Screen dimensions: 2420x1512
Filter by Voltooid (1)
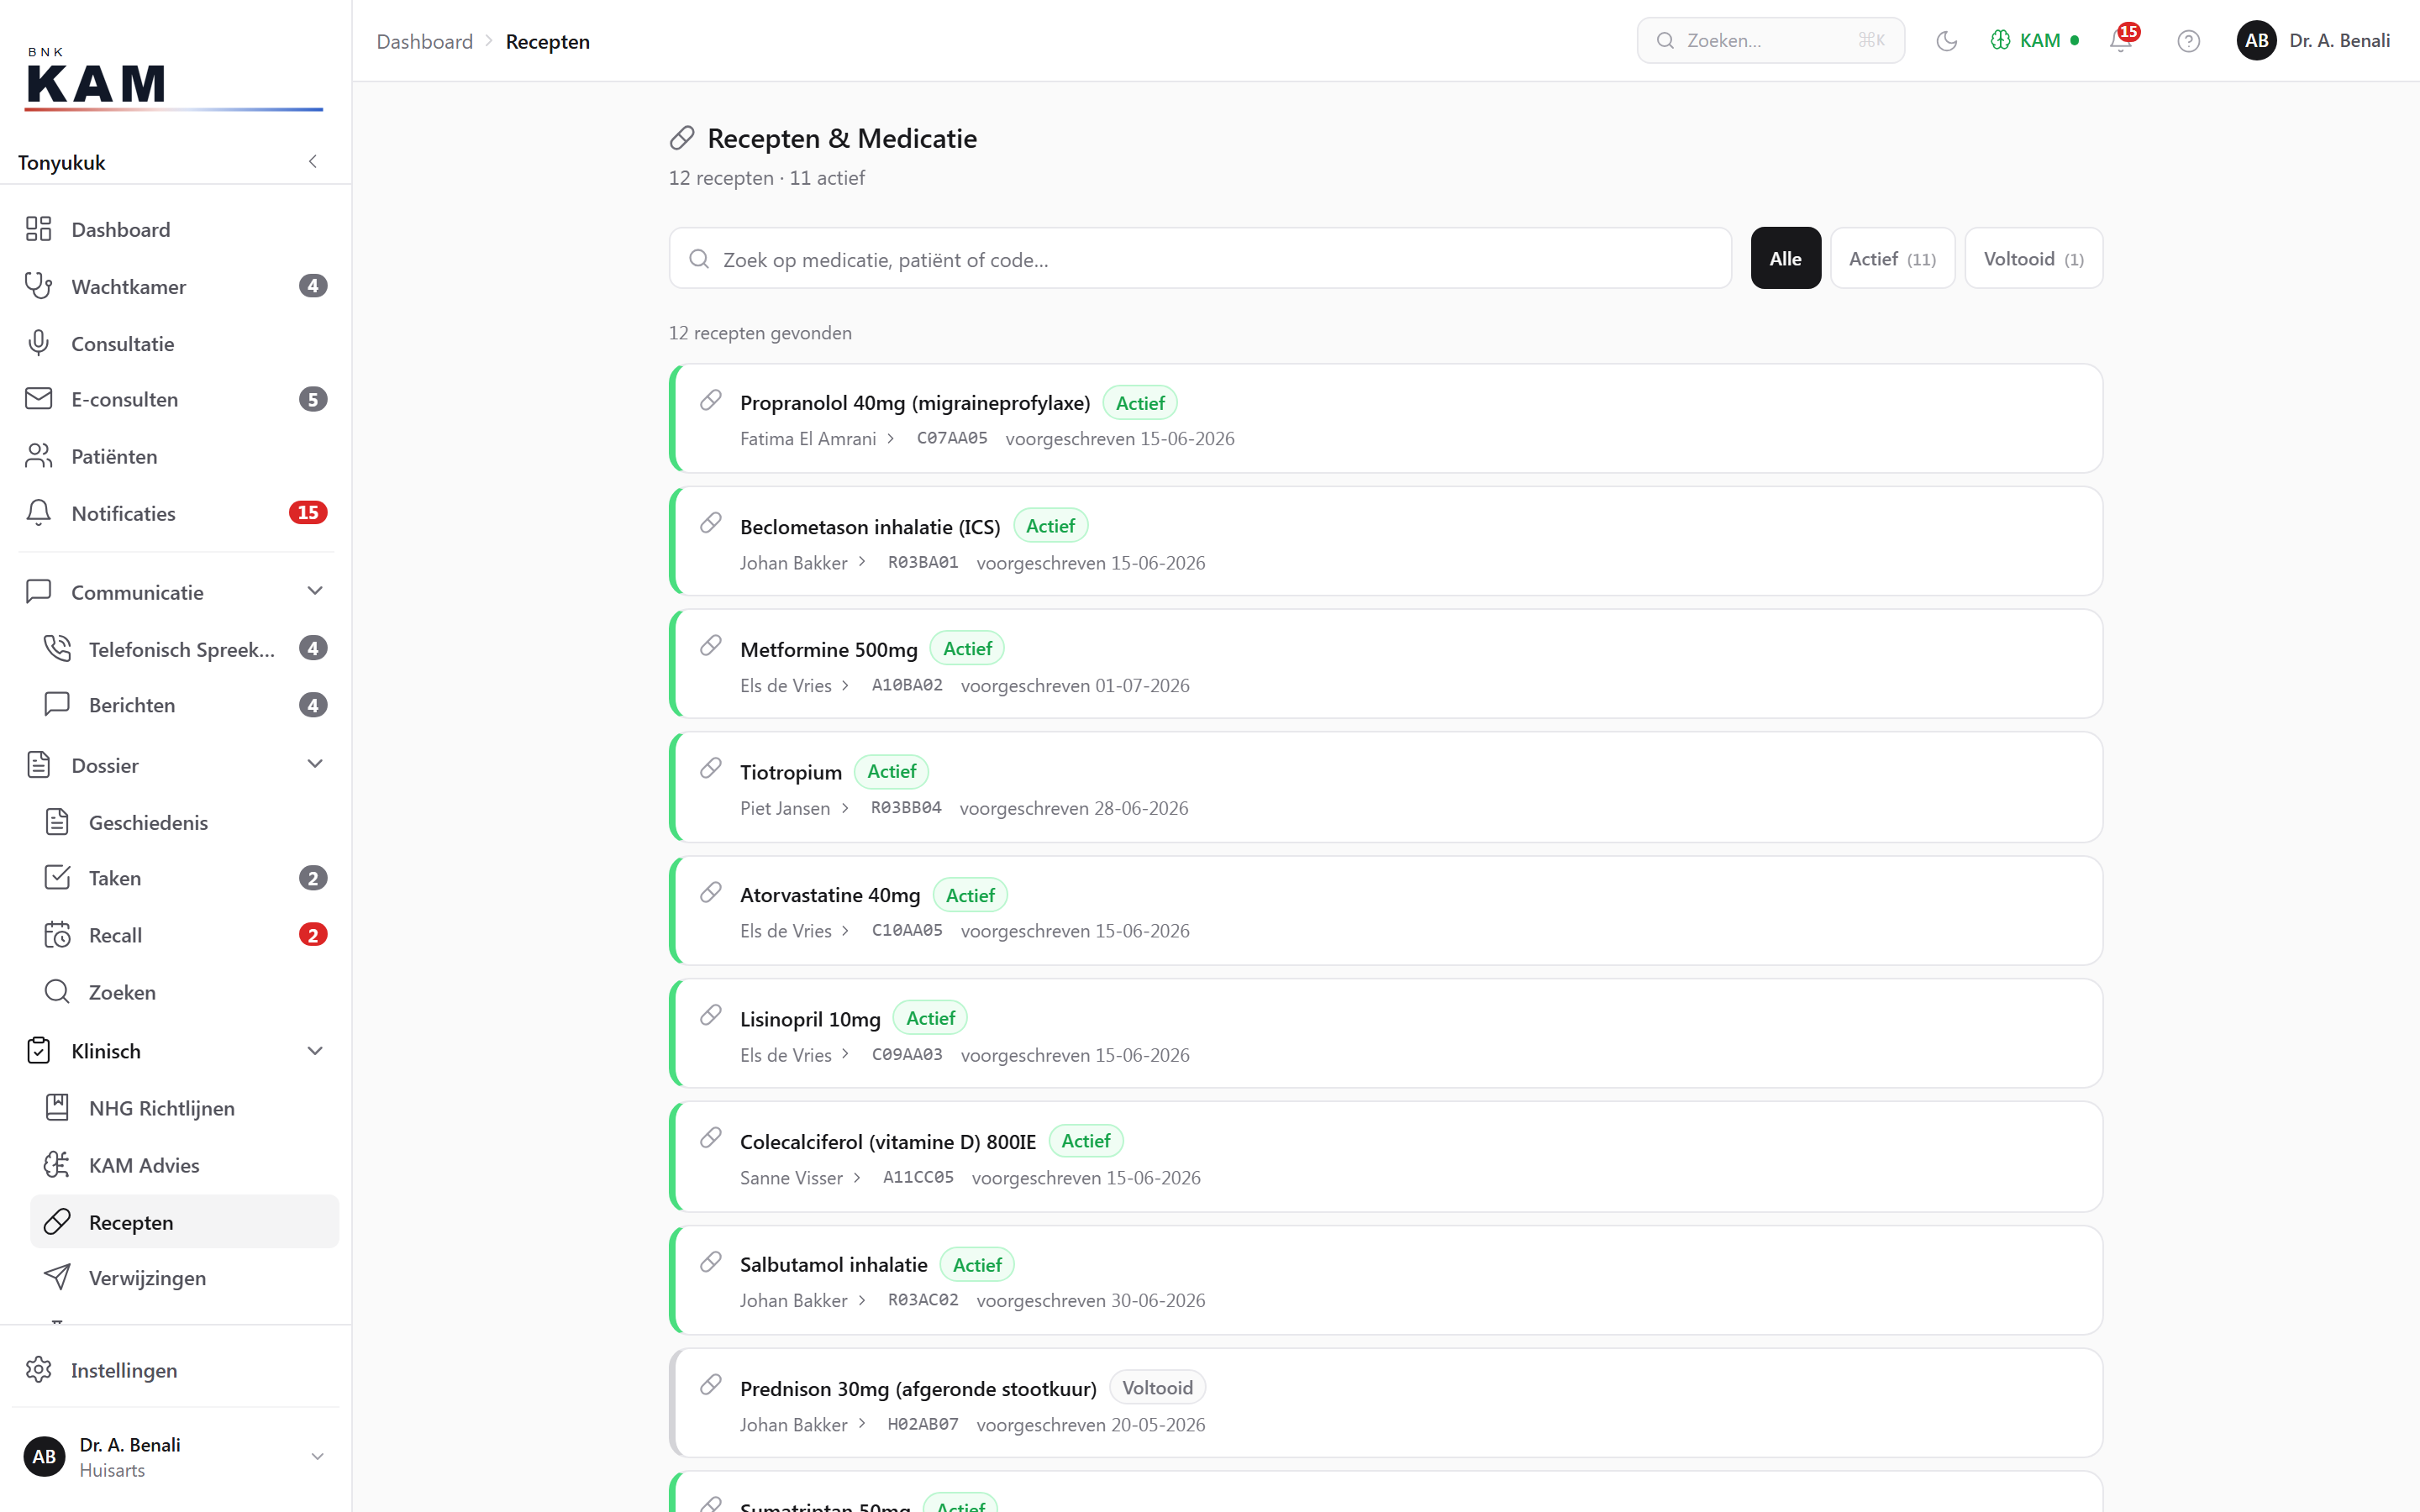point(2033,259)
